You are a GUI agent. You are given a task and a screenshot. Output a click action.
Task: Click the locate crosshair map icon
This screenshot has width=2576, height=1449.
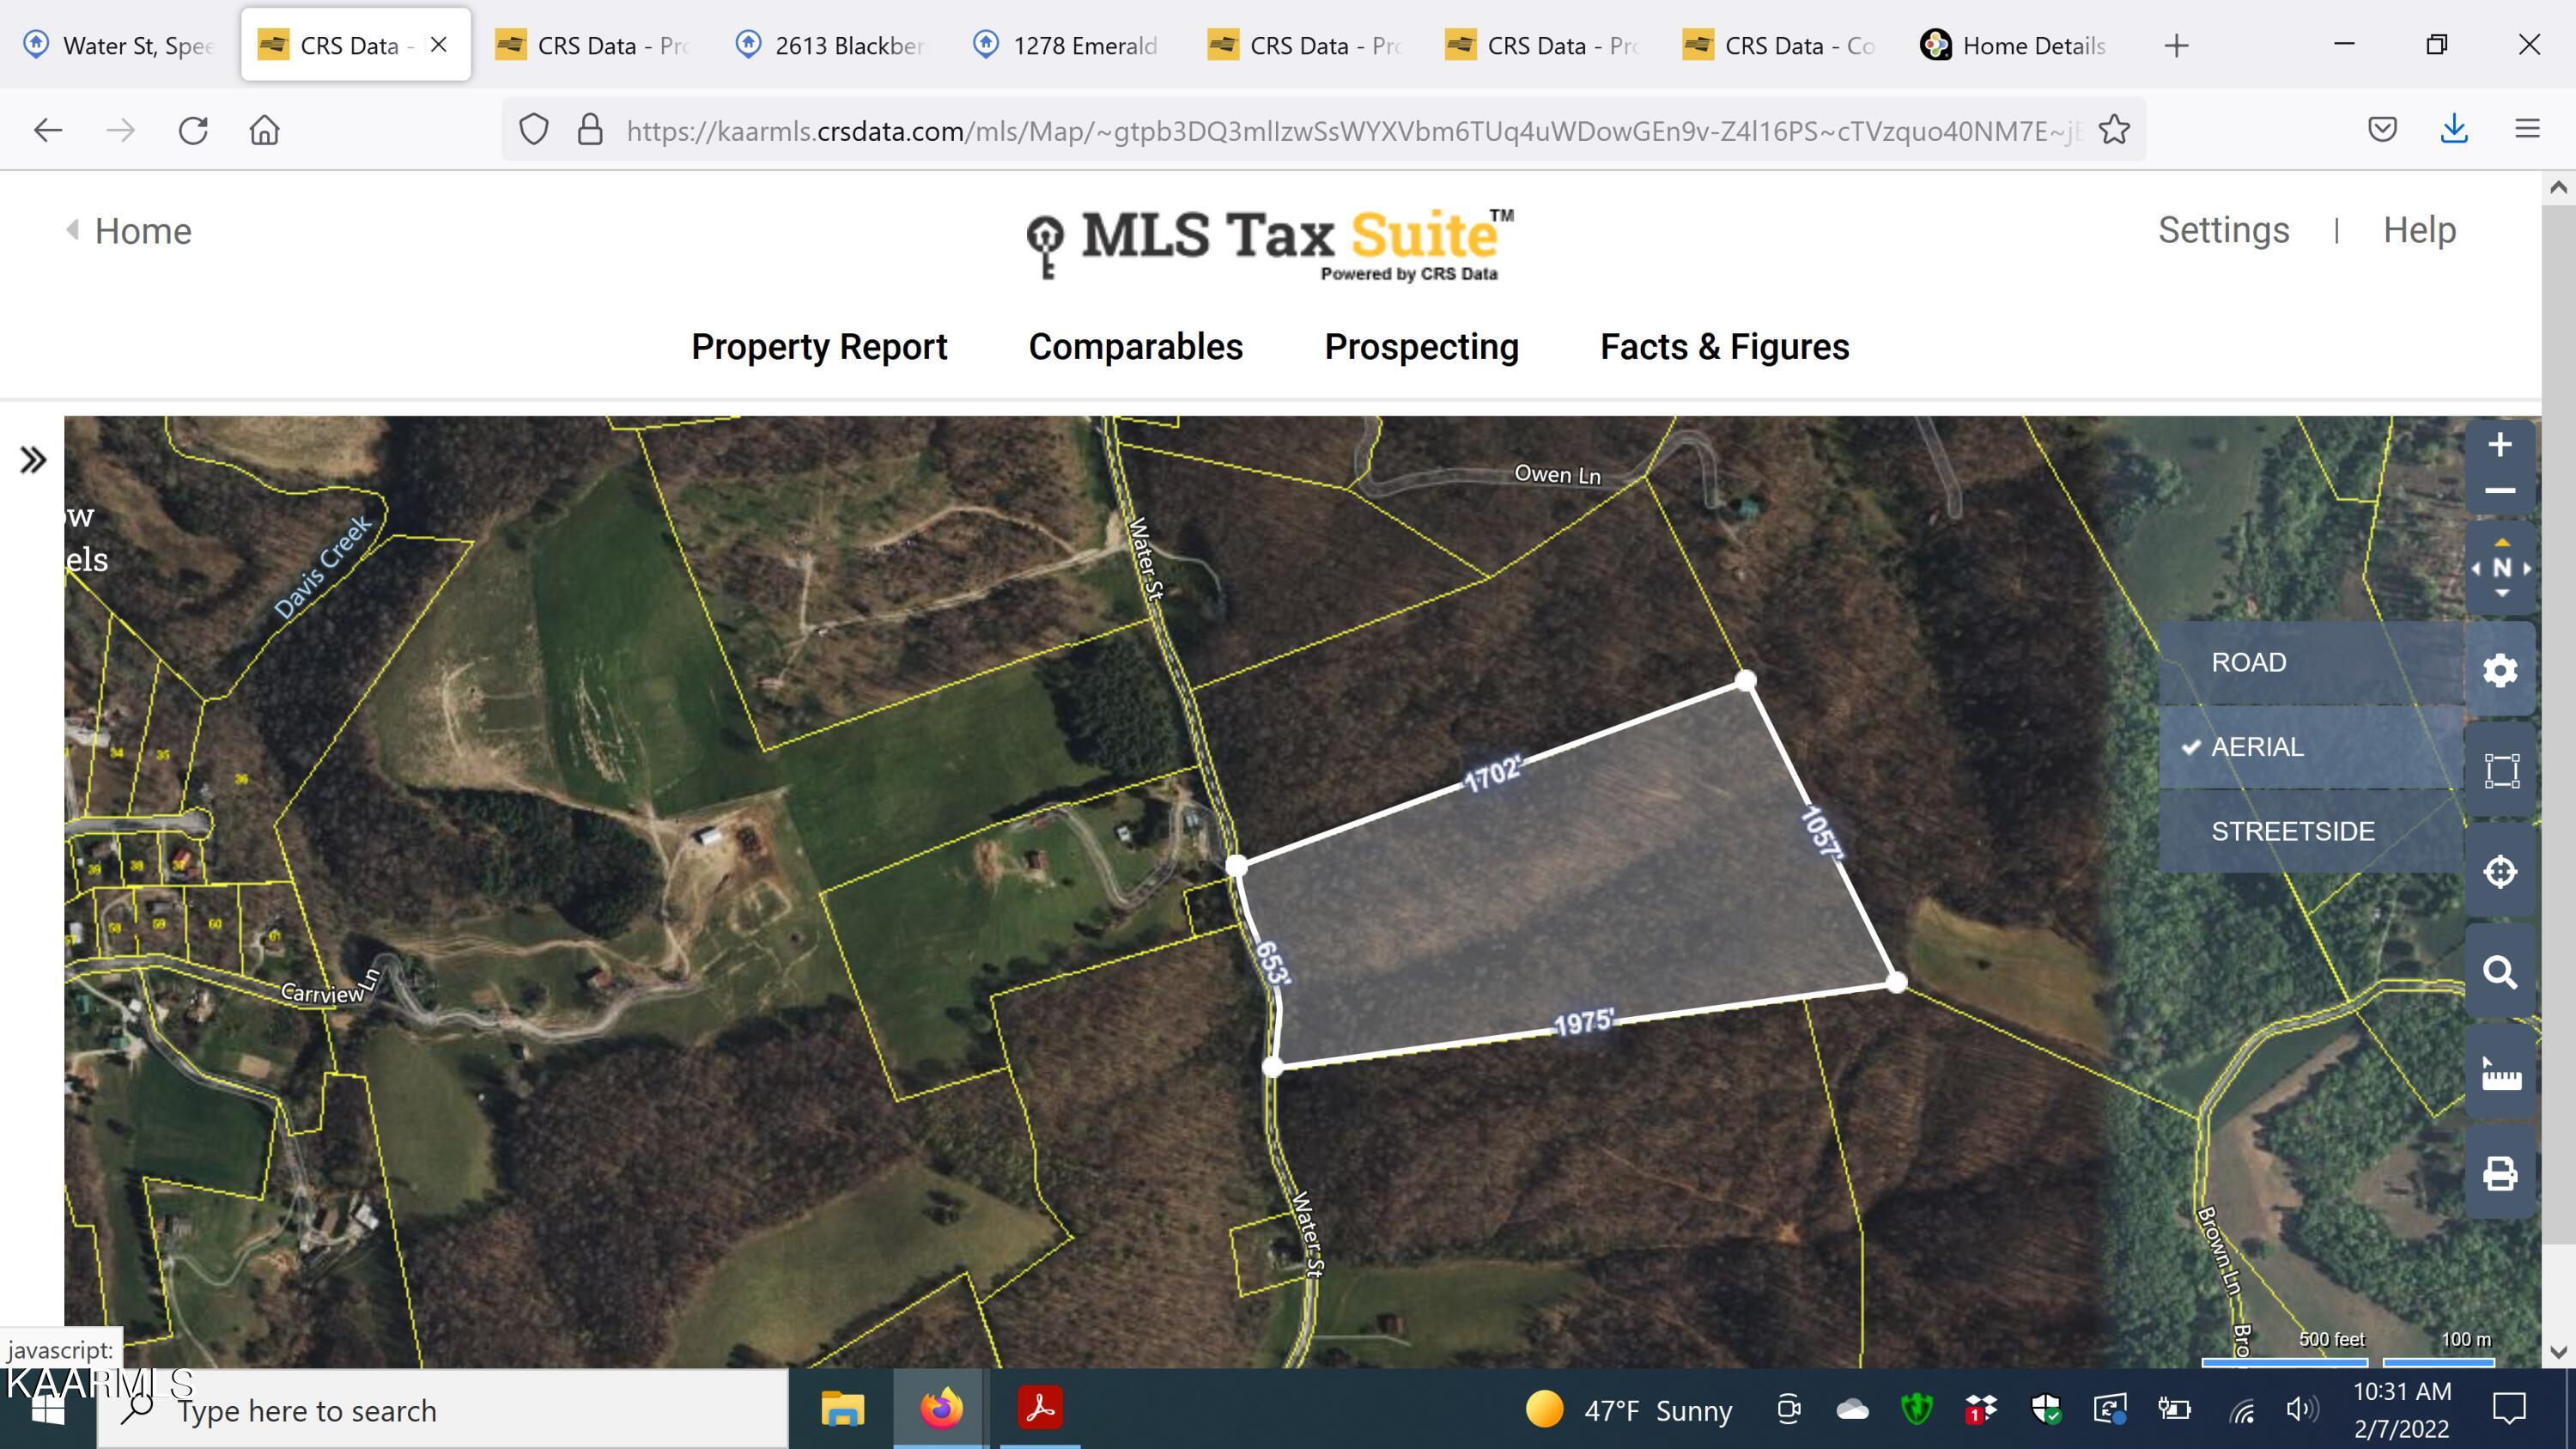coord(2499,872)
